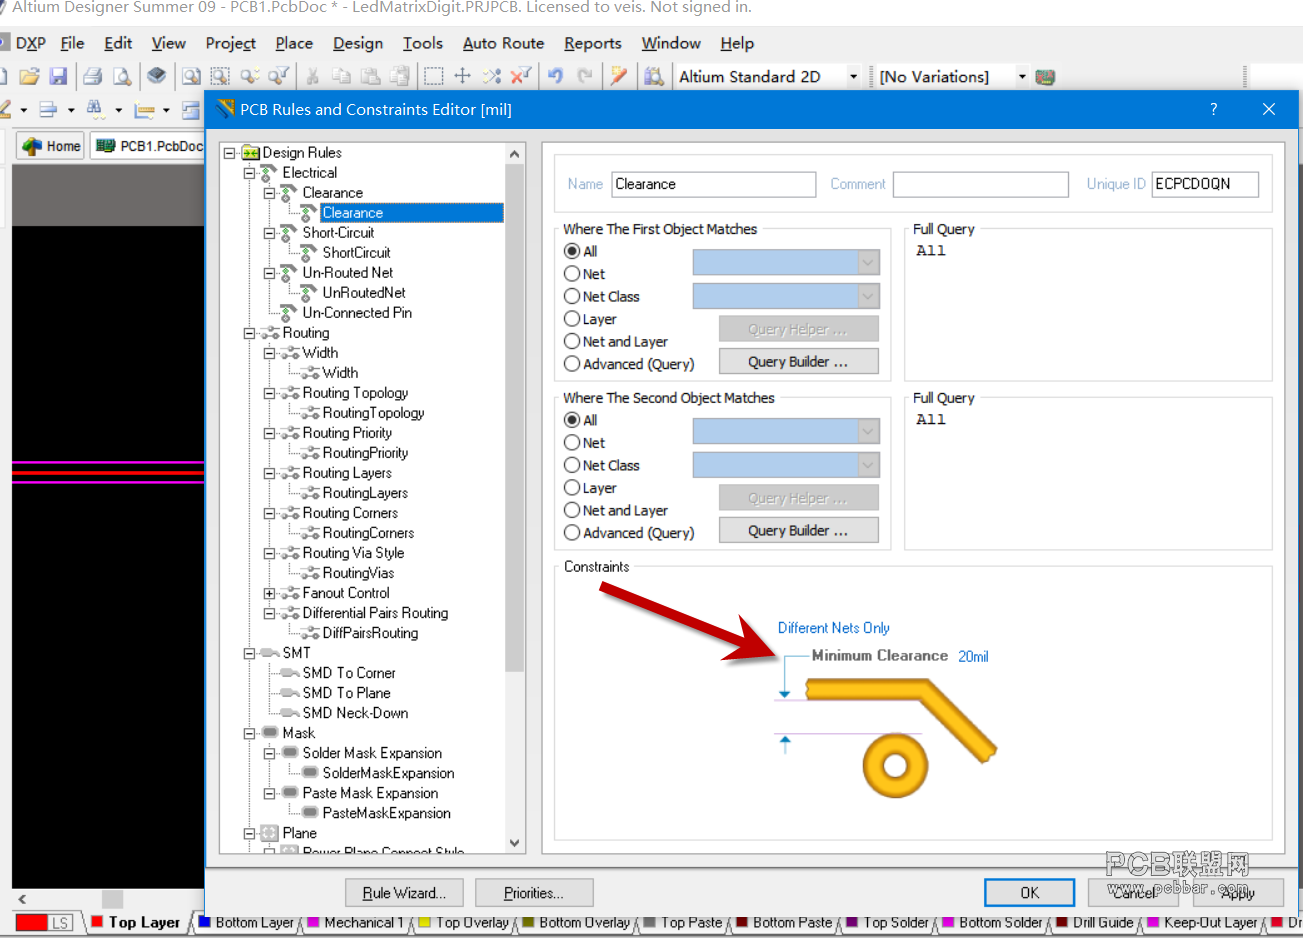This screenshot has height=938, width=1303.
Task: Collapse the Design Rules root node
Action: (x=230, y=153)
